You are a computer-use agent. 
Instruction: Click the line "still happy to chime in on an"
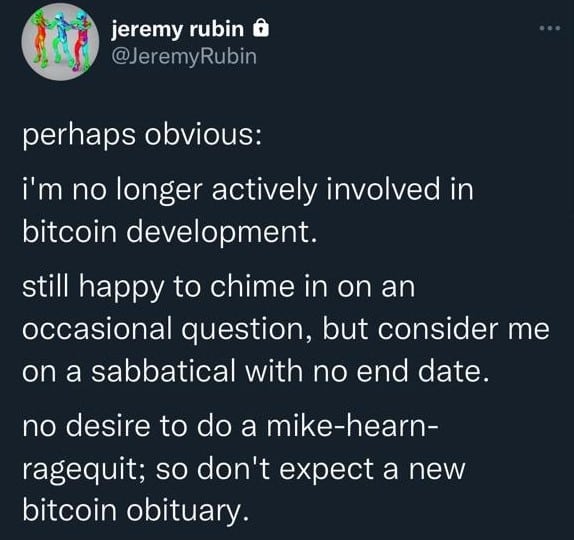(219, 288)
